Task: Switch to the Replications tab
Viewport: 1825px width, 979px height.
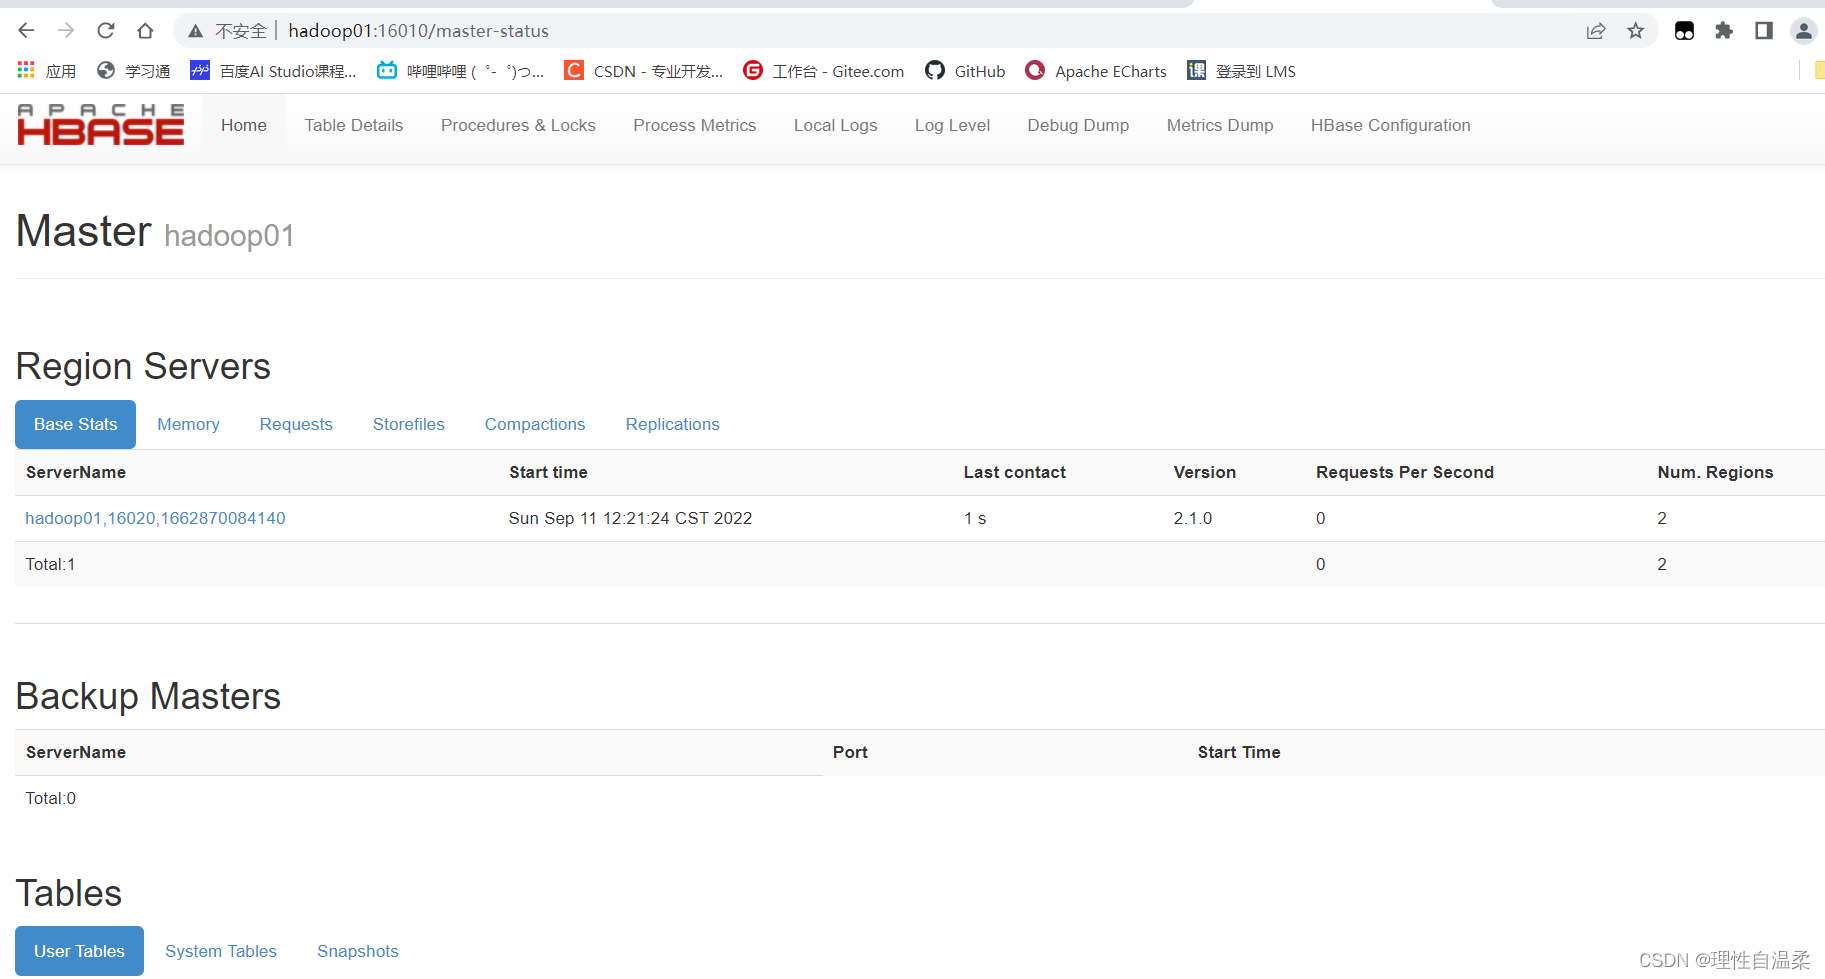Action: tap(673, 424)
